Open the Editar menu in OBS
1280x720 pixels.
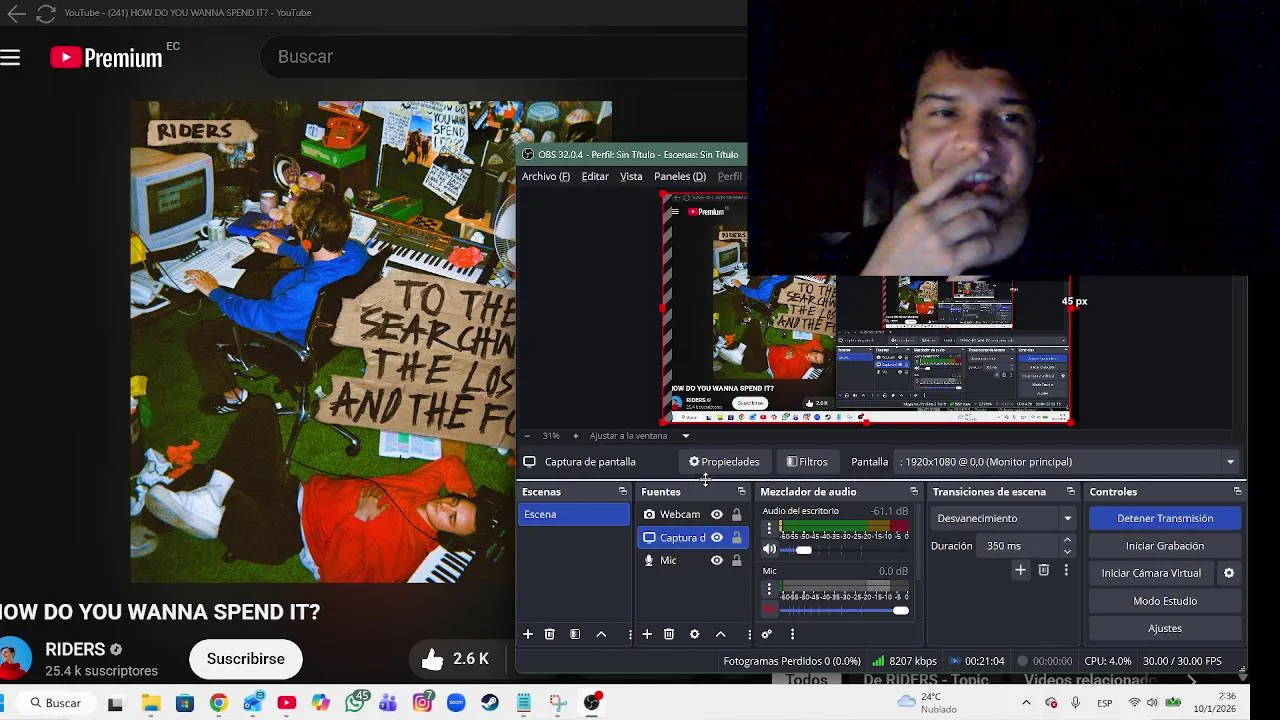pos(595,176)
